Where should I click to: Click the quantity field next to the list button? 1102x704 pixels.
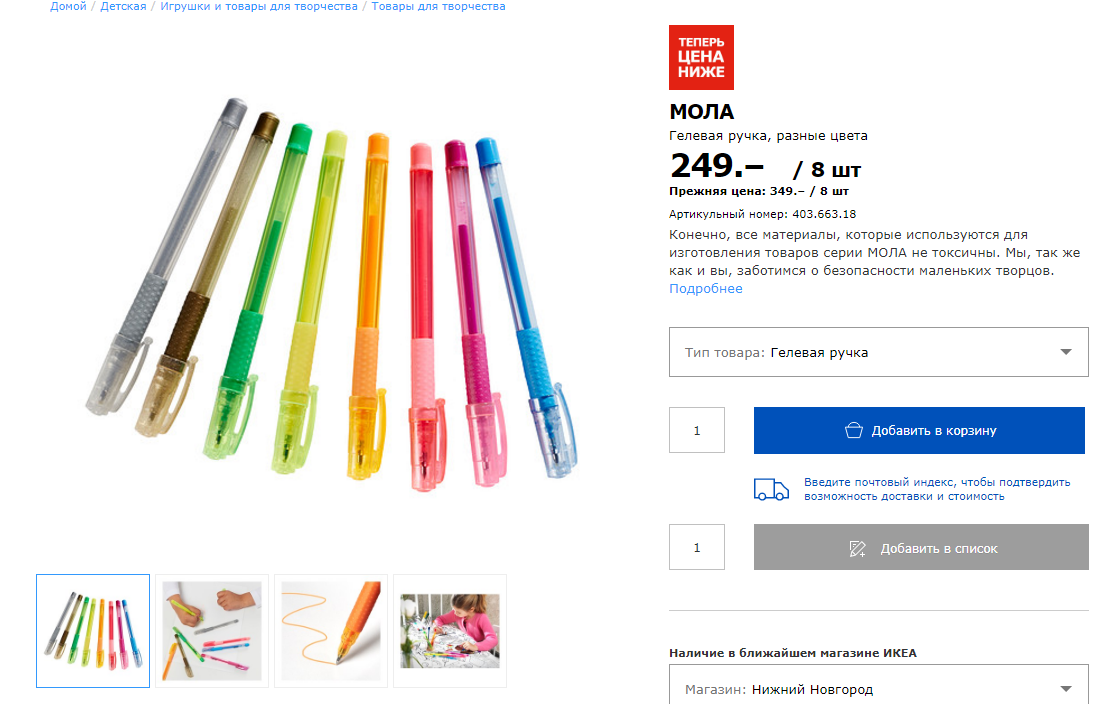coord(697,548)
